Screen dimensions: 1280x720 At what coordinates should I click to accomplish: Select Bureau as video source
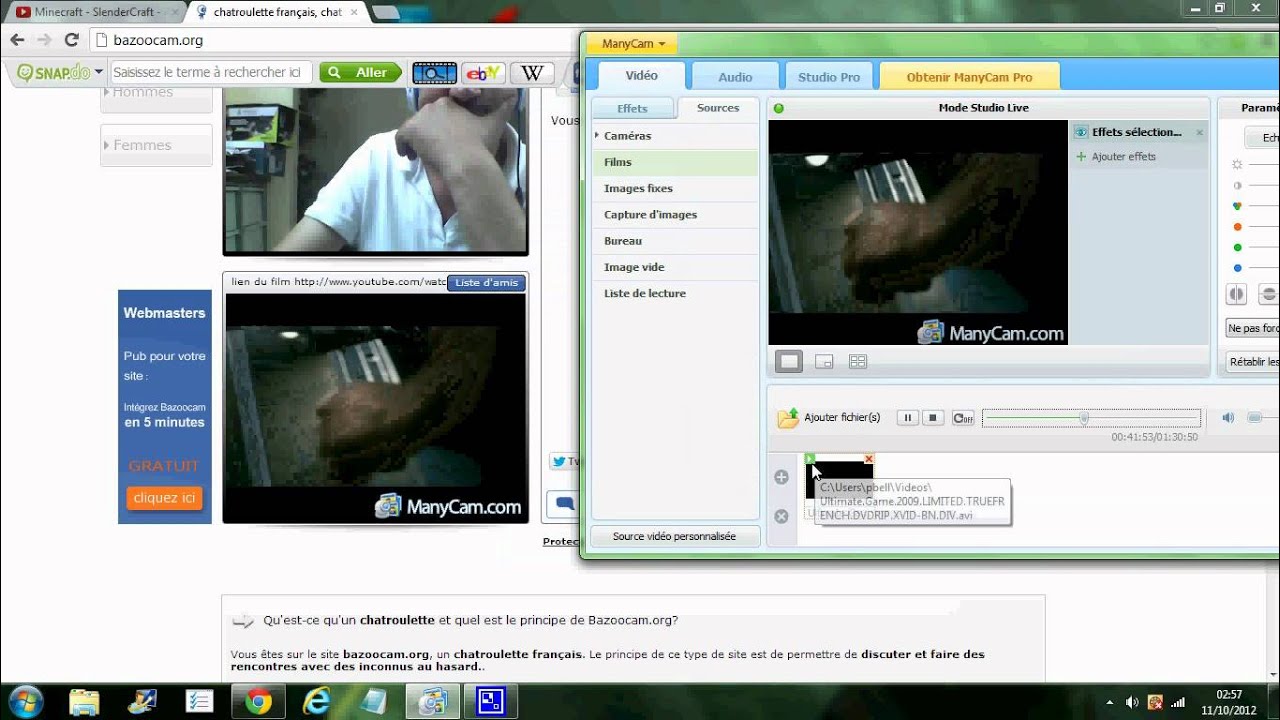675,241
